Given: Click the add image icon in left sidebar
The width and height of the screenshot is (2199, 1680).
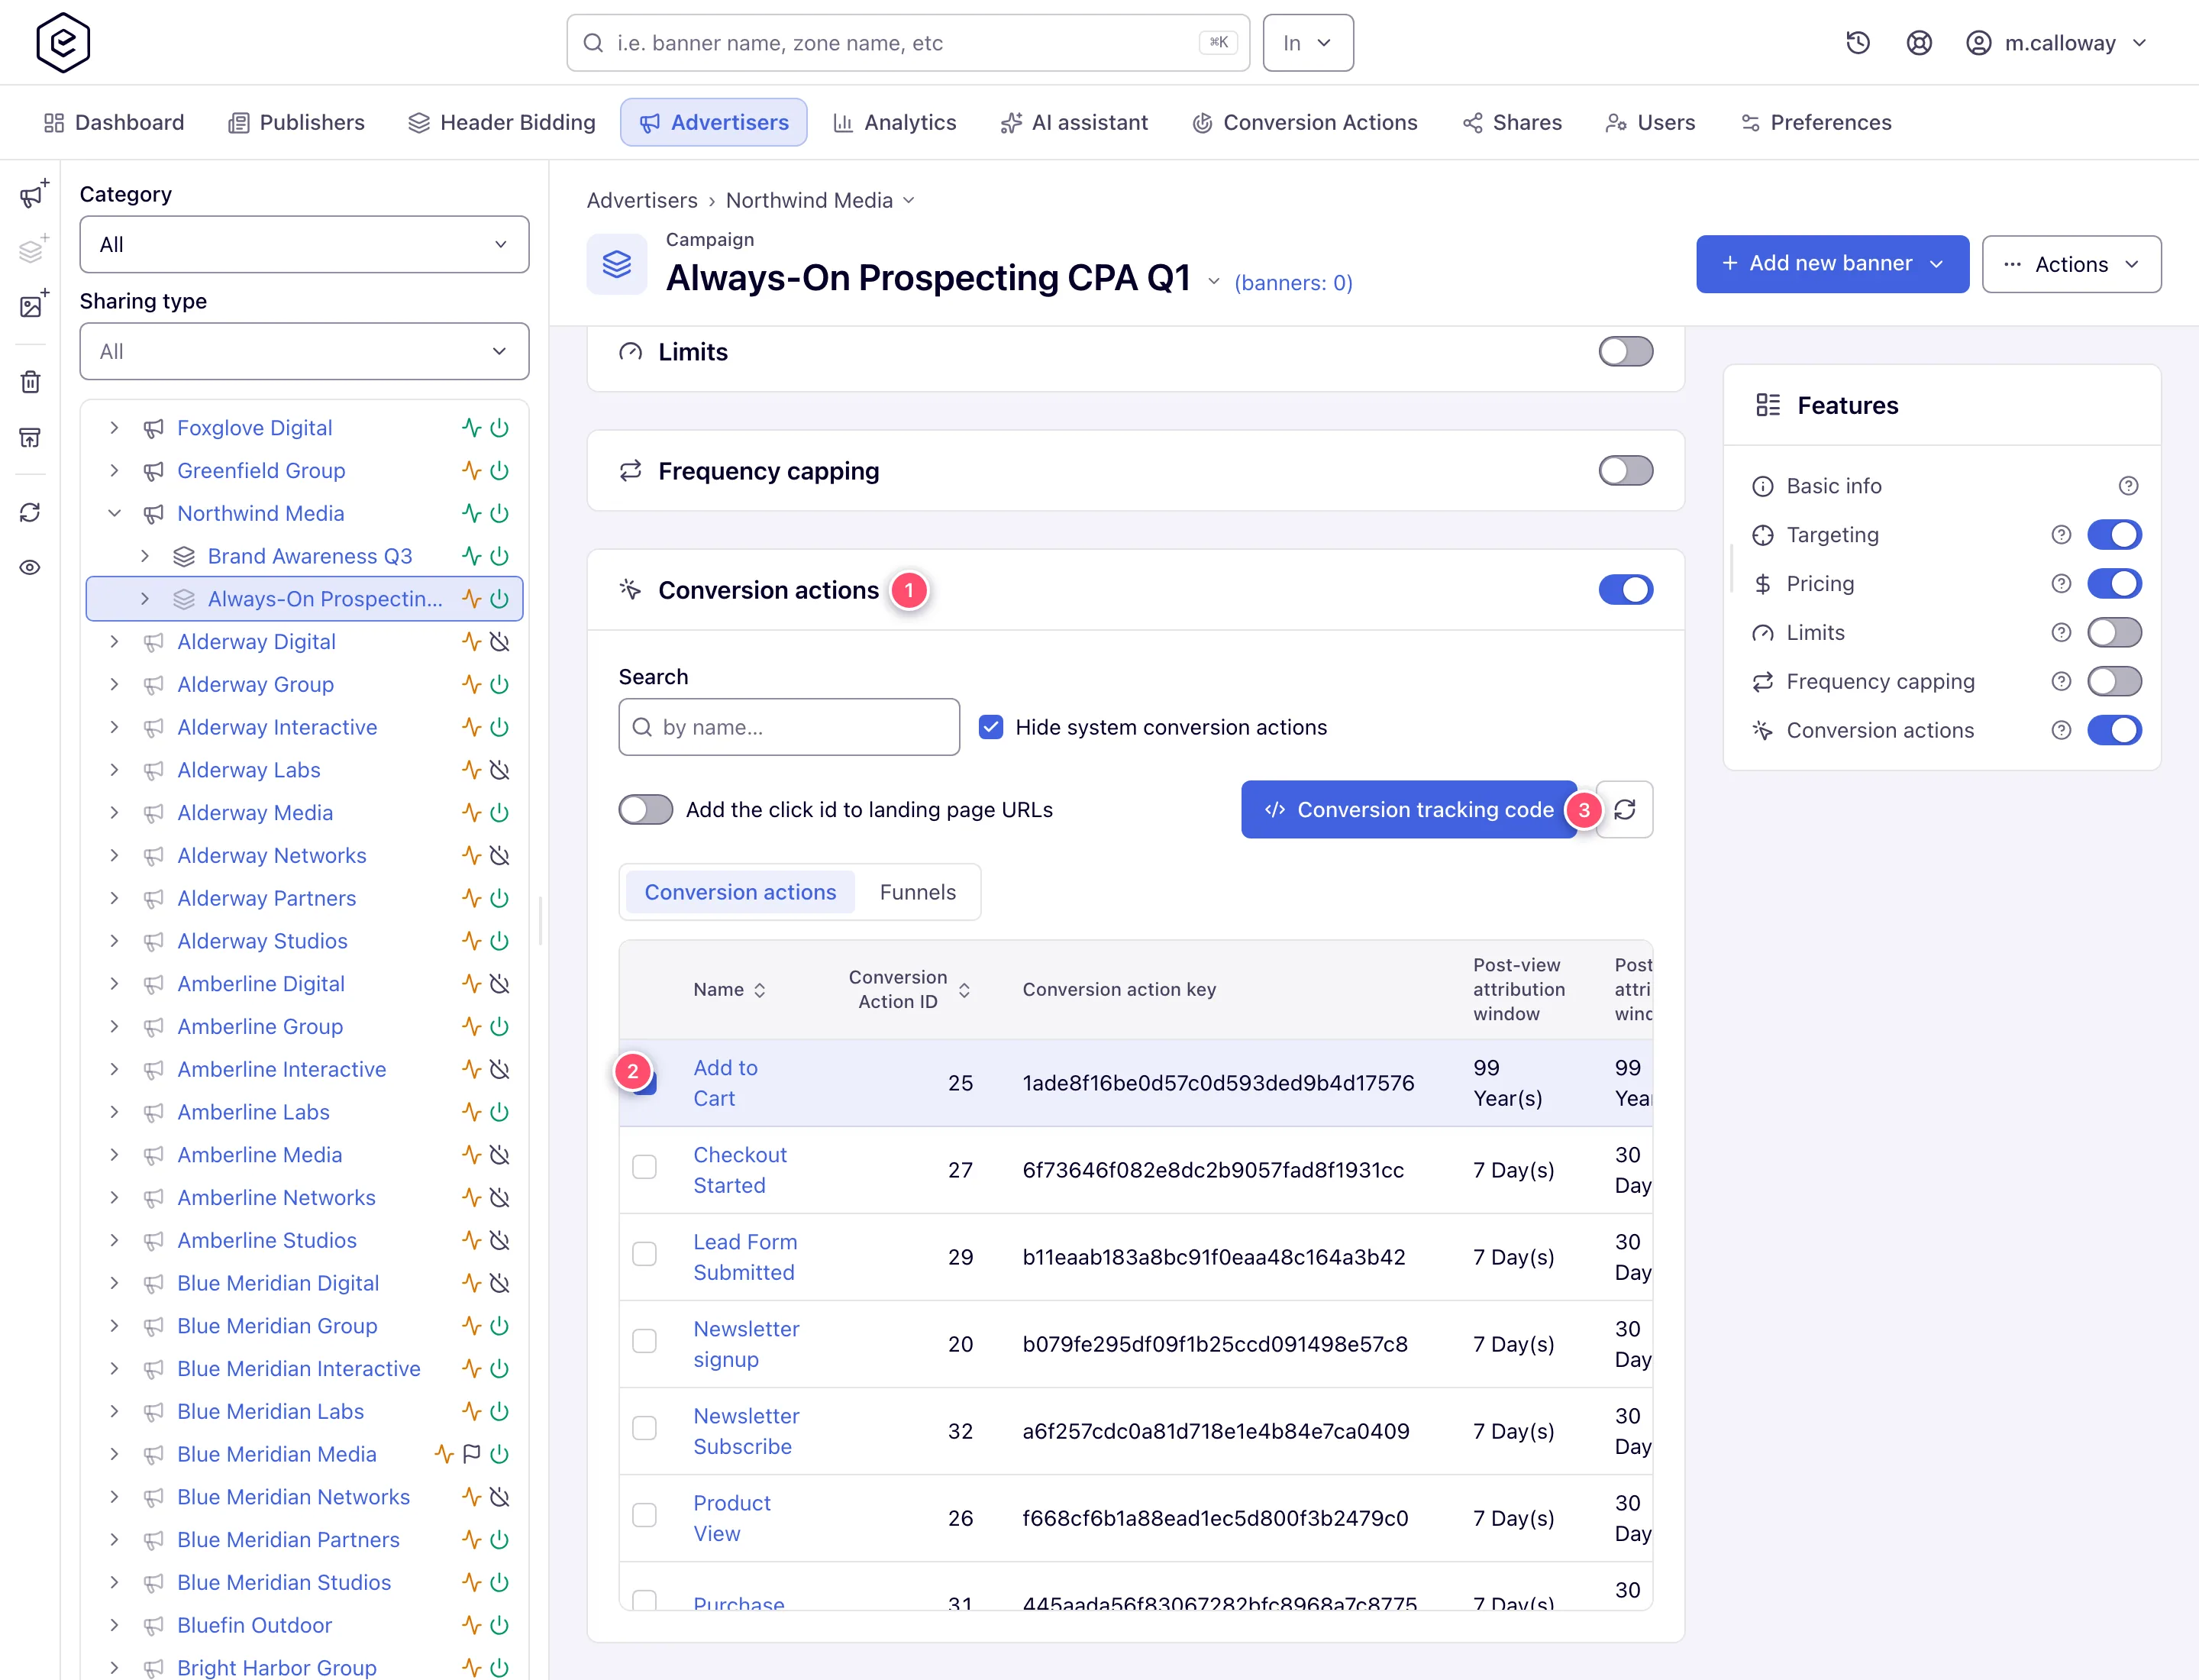Looking at the screenshot, I should (33, 304).
